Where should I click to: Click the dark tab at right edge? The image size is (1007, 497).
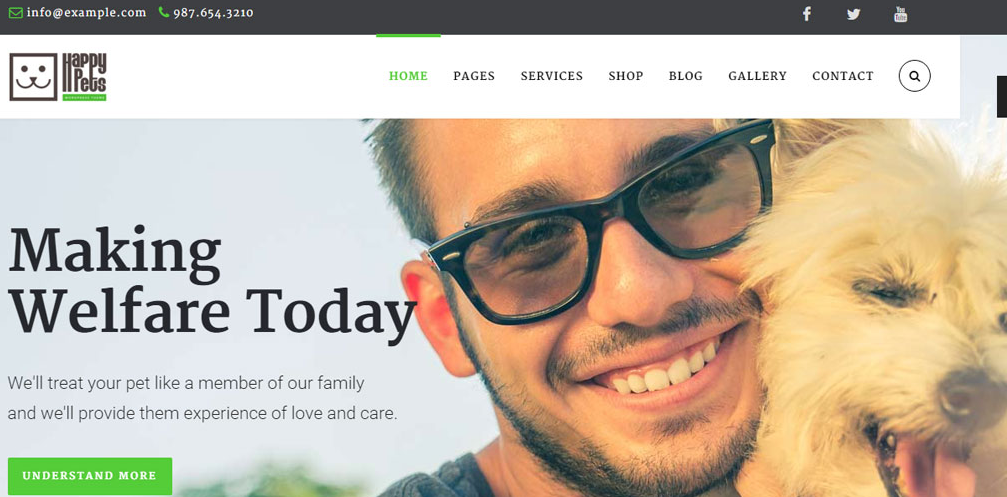coord(1002,96)
